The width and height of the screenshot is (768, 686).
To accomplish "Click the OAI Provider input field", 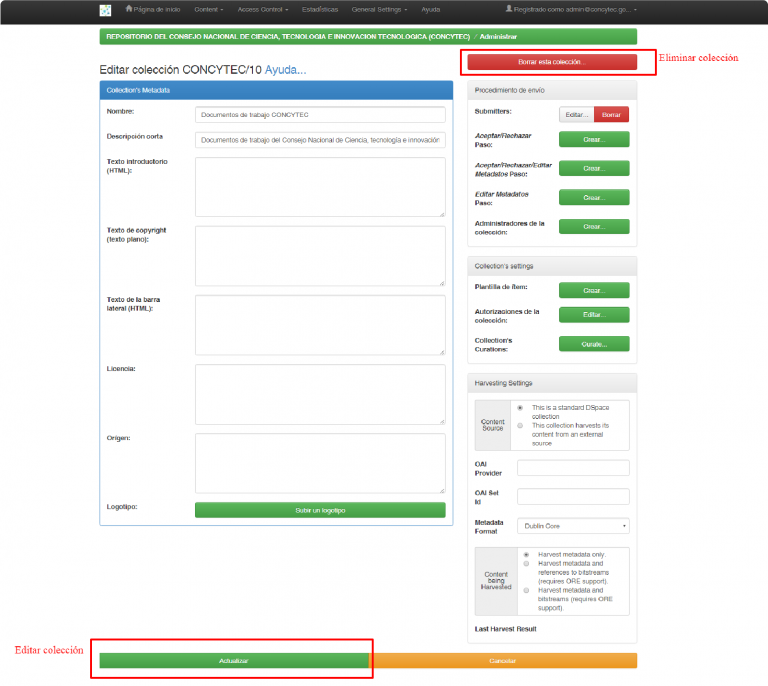I will pyautogui.click(x=573, y=468).
